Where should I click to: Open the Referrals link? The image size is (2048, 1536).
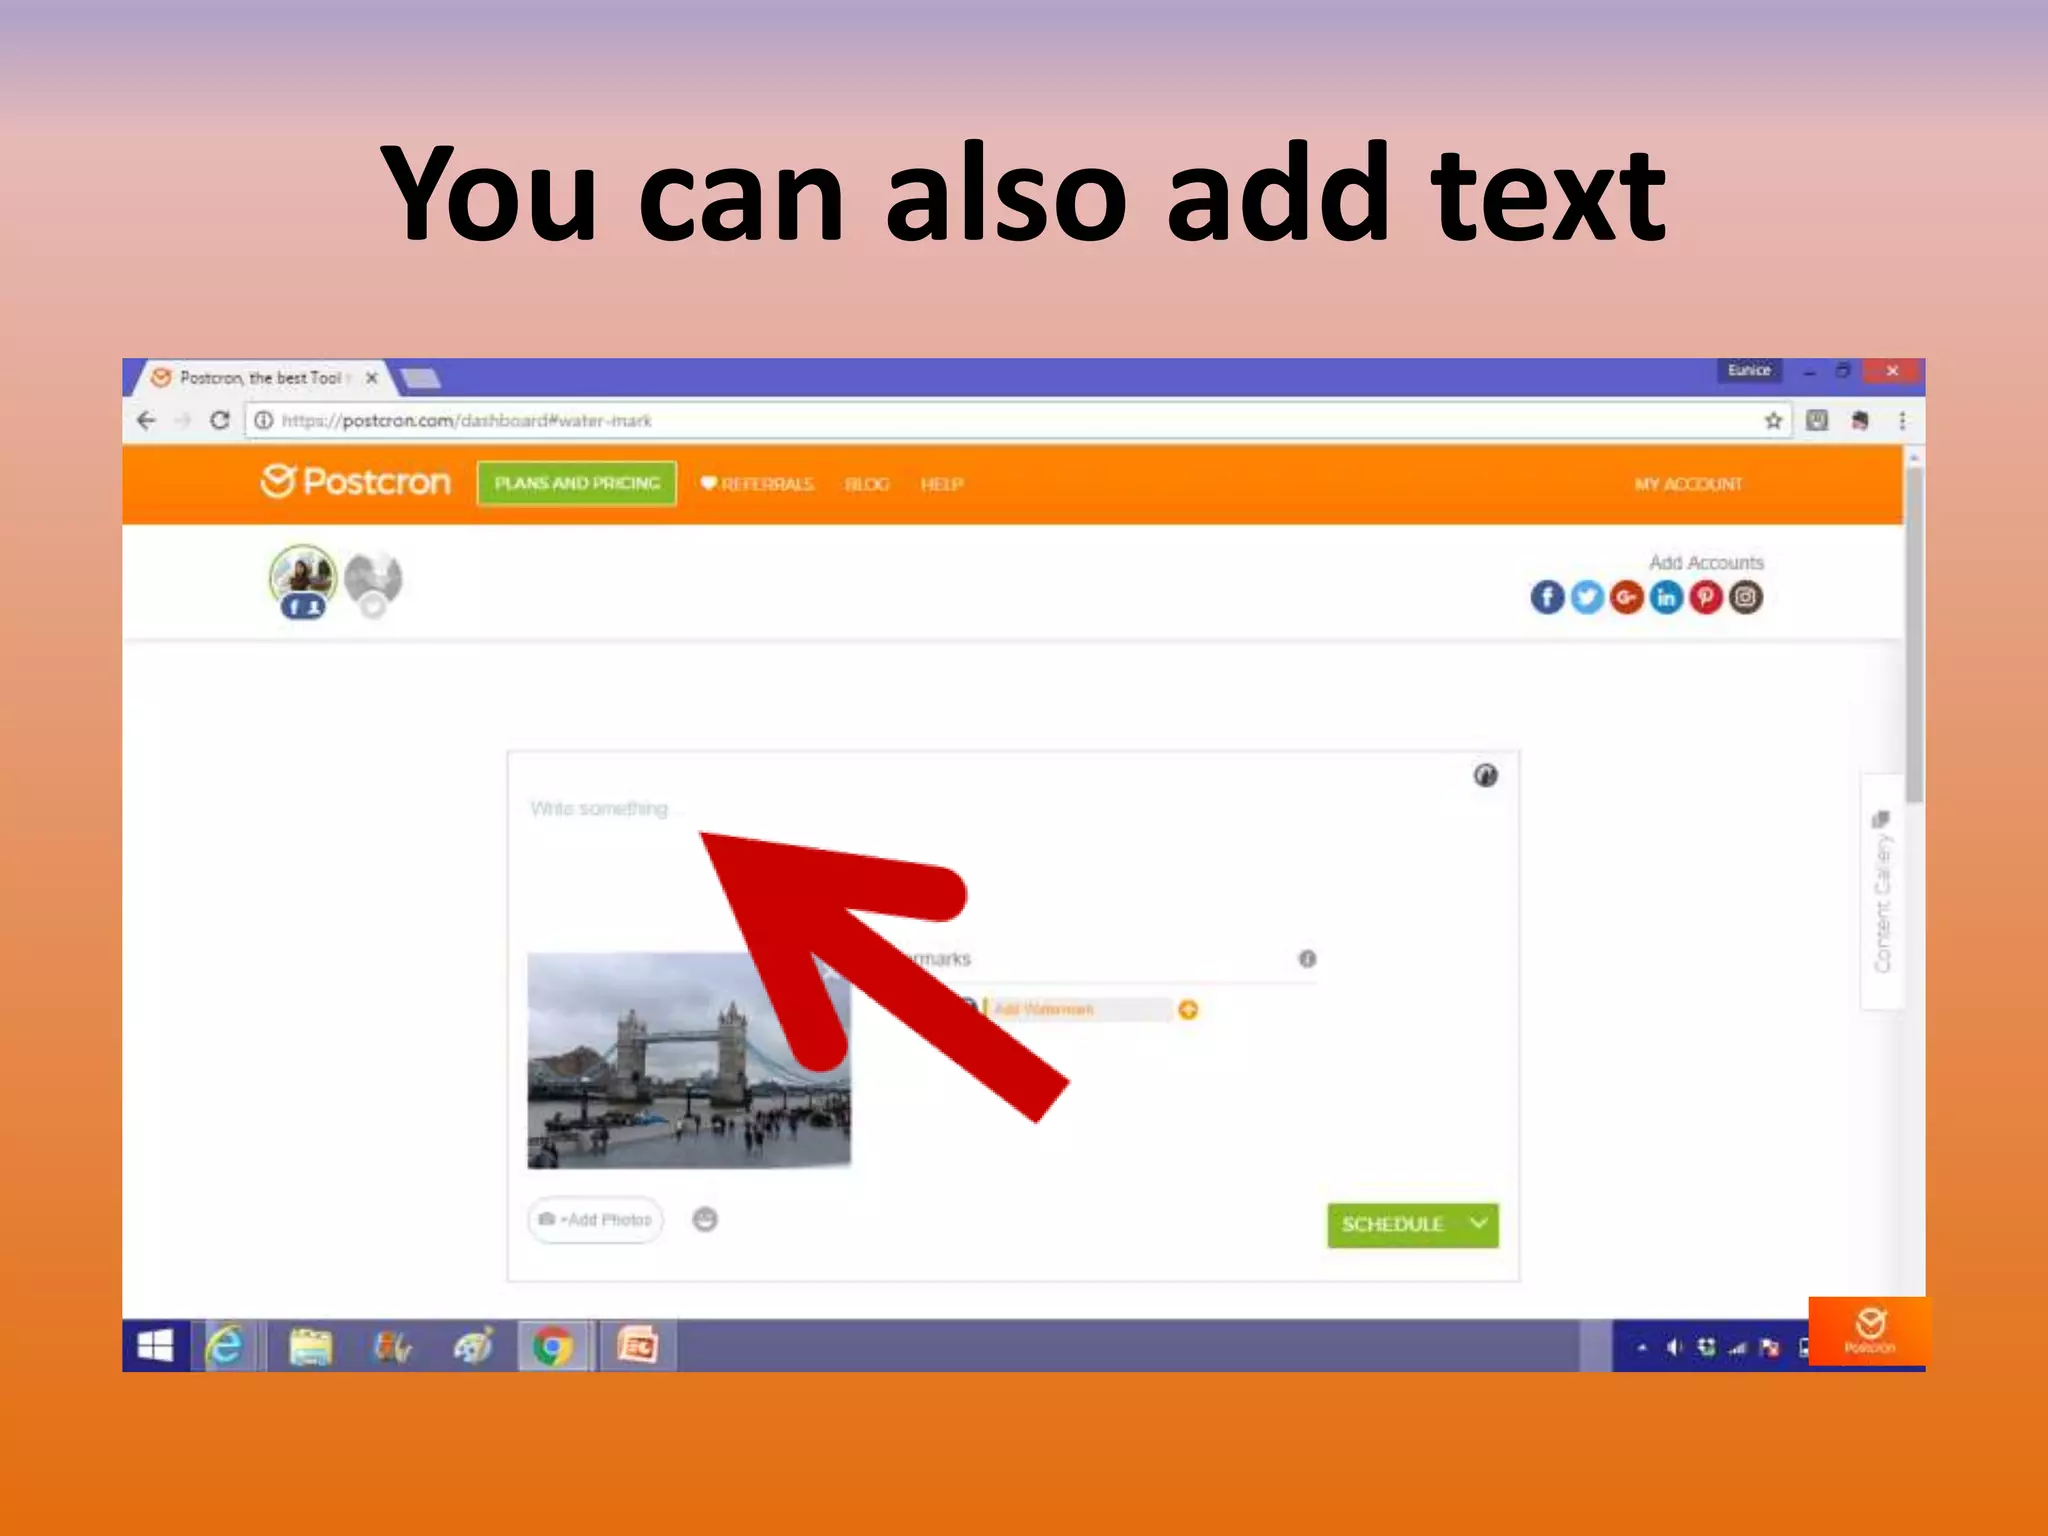click(x=757, y=484)
